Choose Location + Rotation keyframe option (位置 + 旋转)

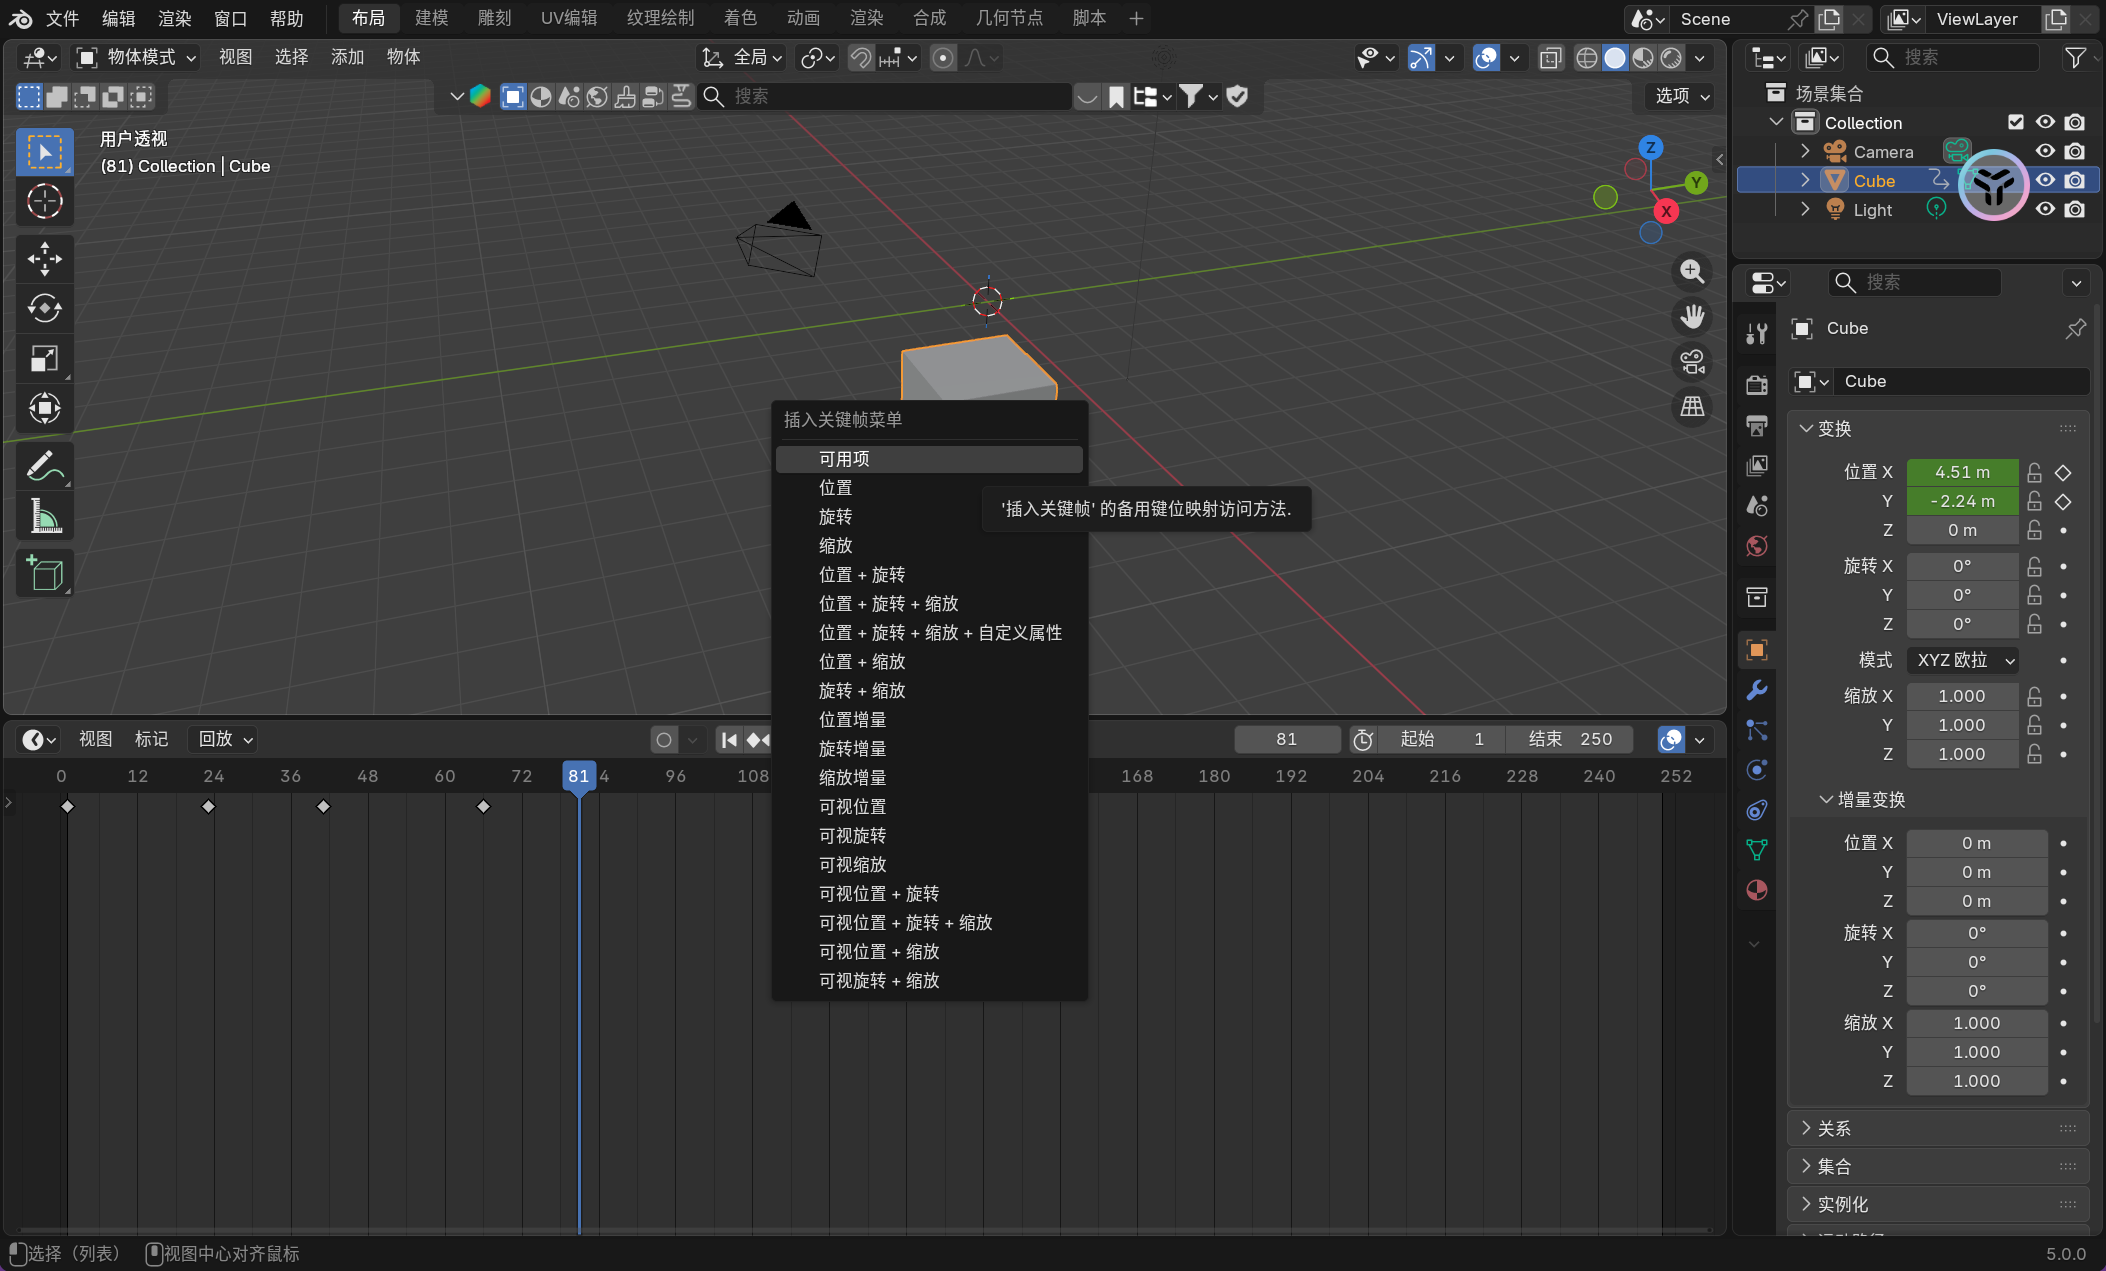[861, 574]
